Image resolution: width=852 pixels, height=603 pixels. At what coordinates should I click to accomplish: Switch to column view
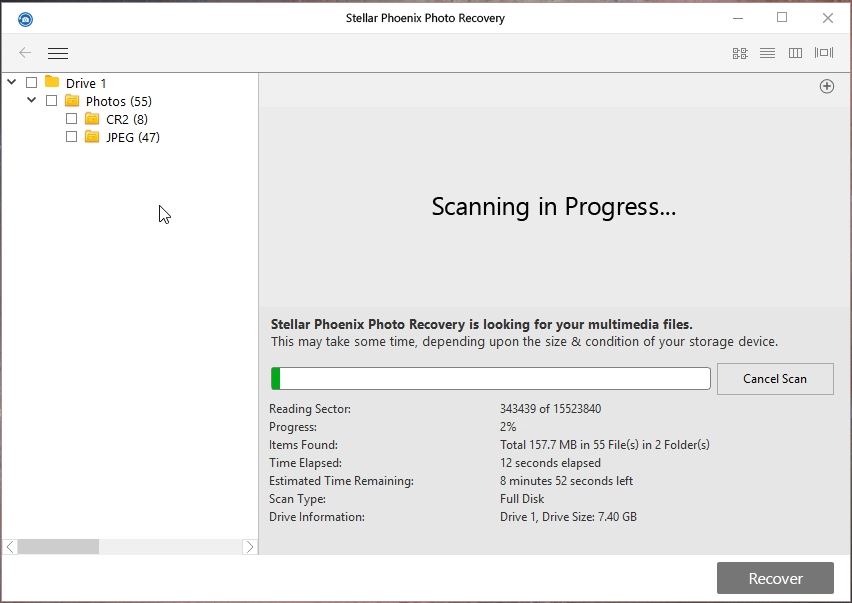(795, 53)
